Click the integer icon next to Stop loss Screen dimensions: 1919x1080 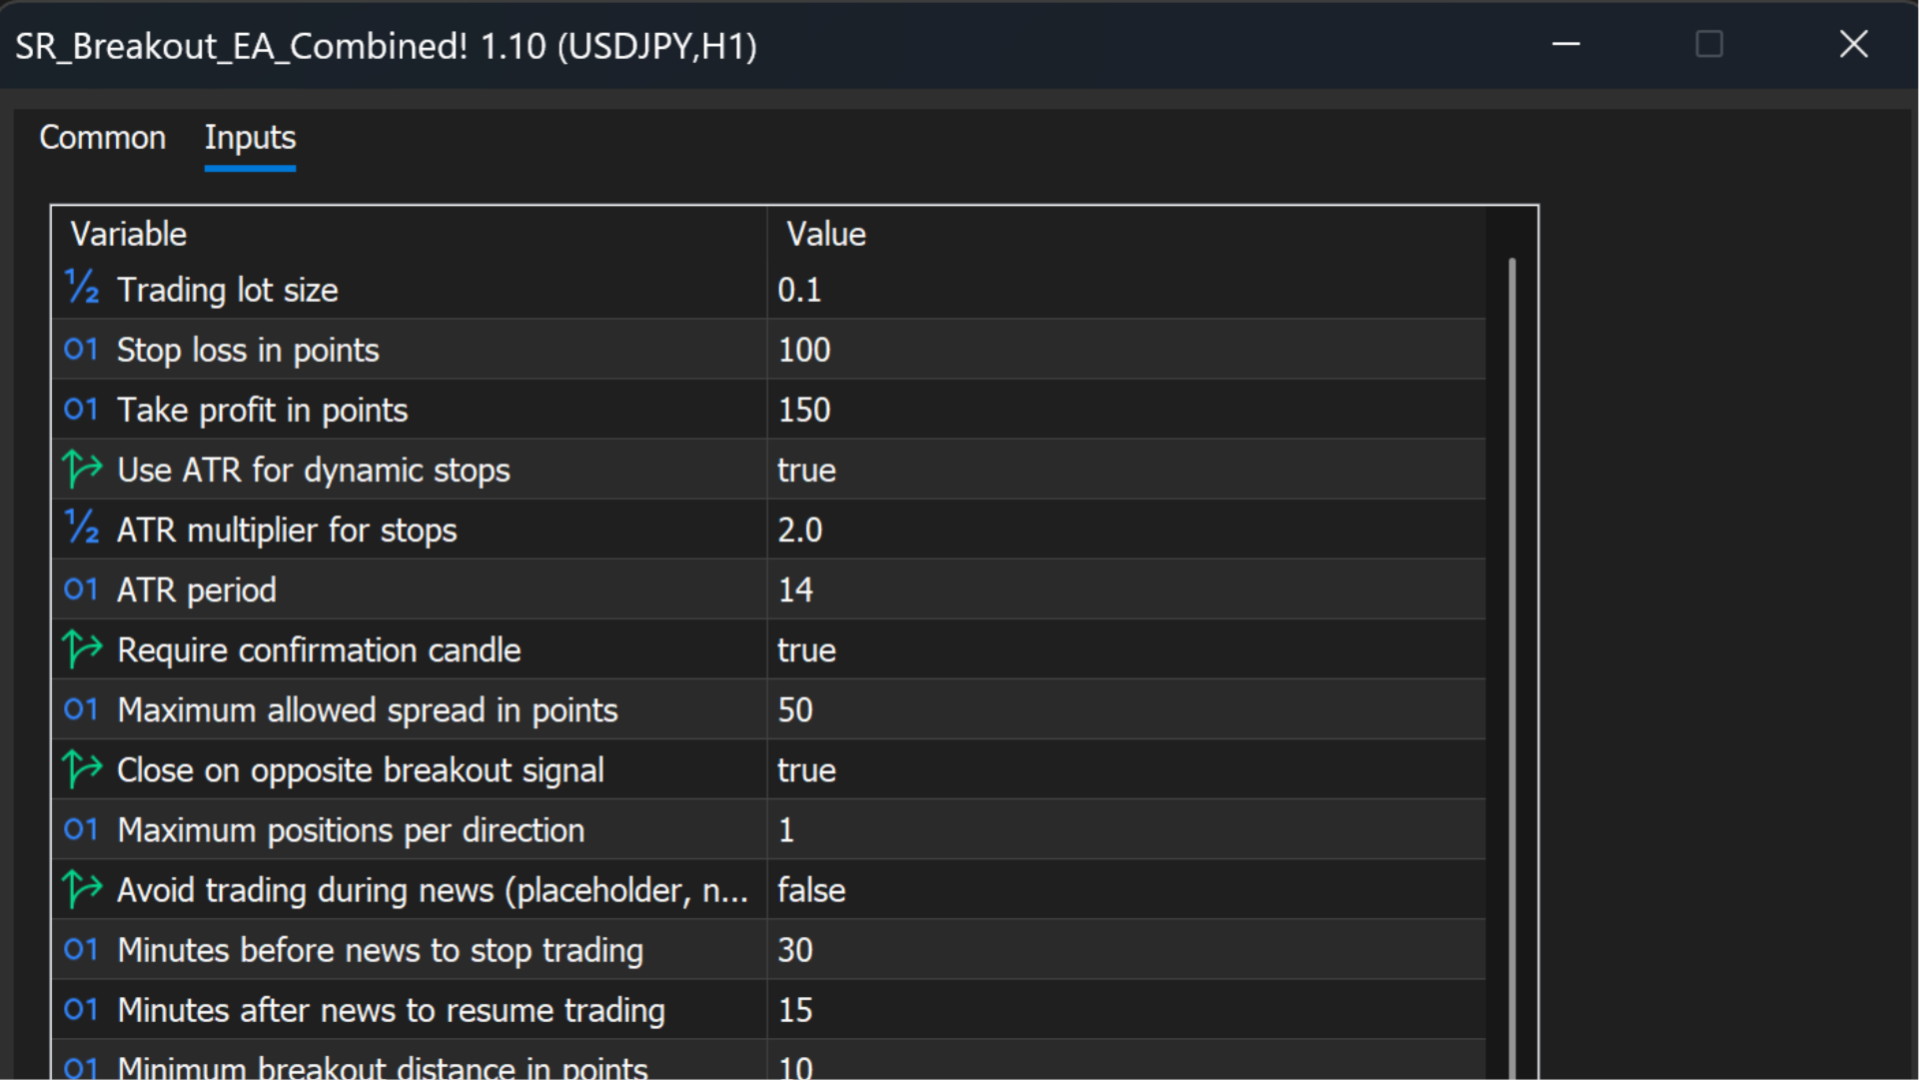pyautogui.click(x=81, y=350)
